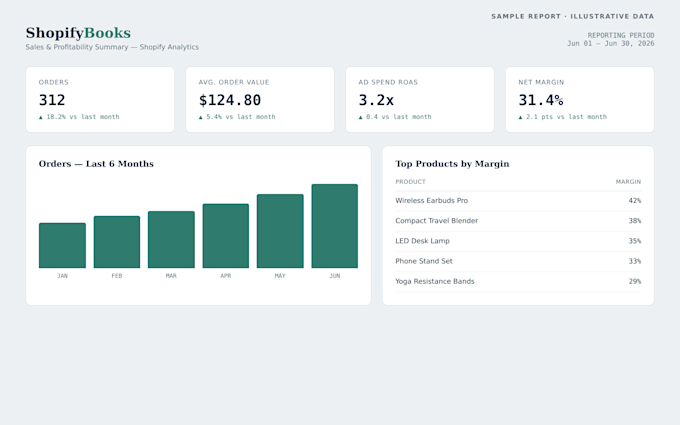Click the 35% margin cell

(635, 241)
